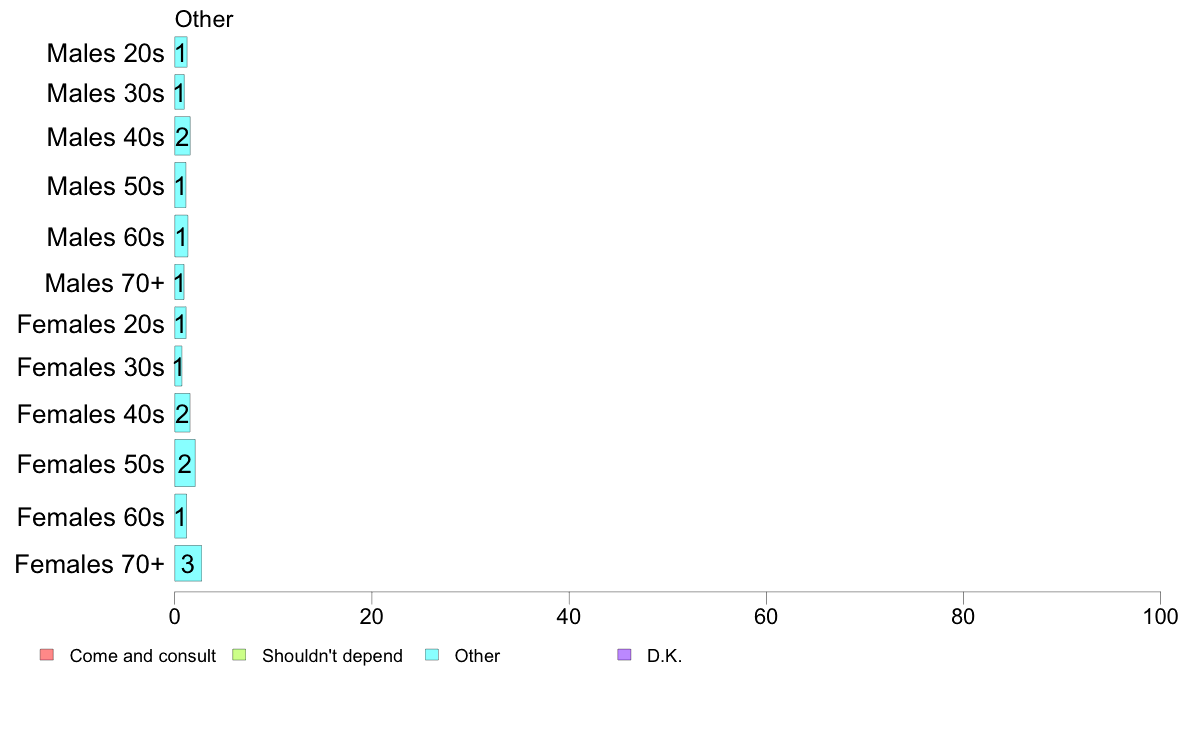Click the Females 20s axis label
Viewport: 1188px width, 736px height.
click(91, 324)
